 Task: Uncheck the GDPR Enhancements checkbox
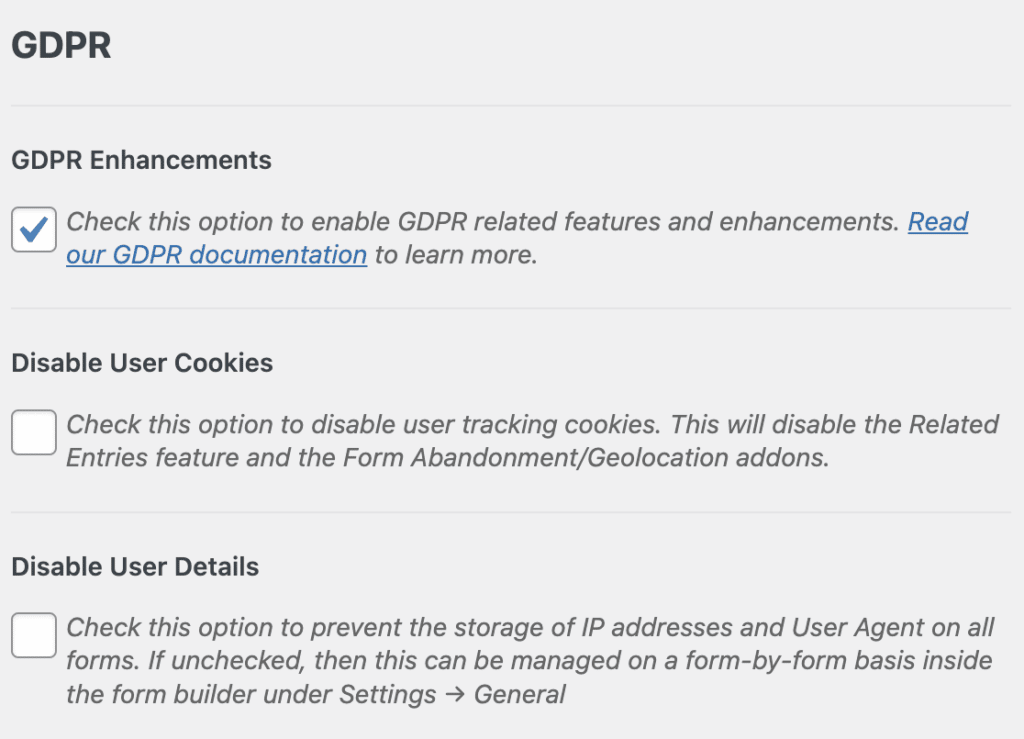pos(34,230)
